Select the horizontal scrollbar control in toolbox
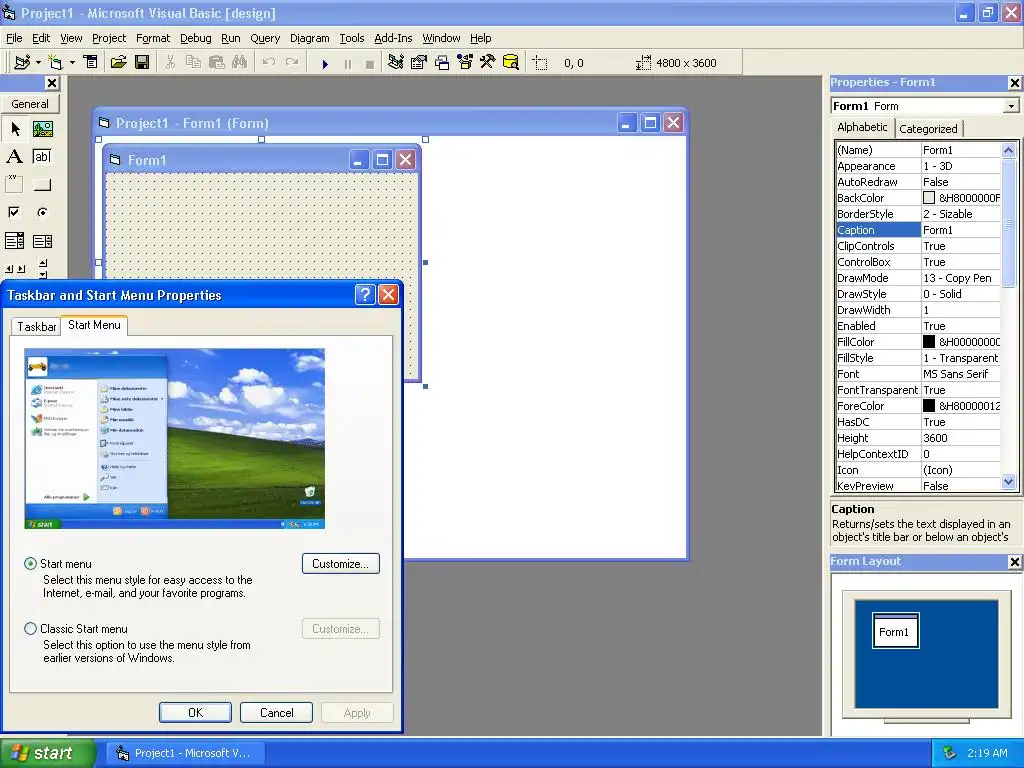The image size is (1024, 768). (15, 268)
